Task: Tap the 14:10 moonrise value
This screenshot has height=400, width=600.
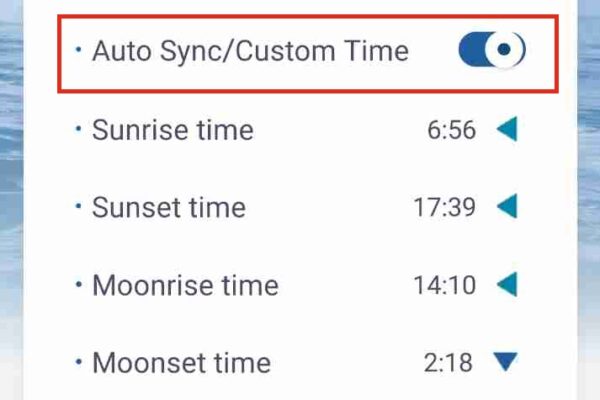Action: click(444, 285)
